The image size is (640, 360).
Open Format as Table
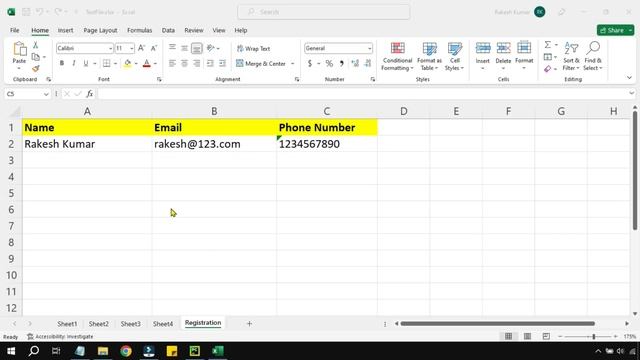(x=429, y=56)
